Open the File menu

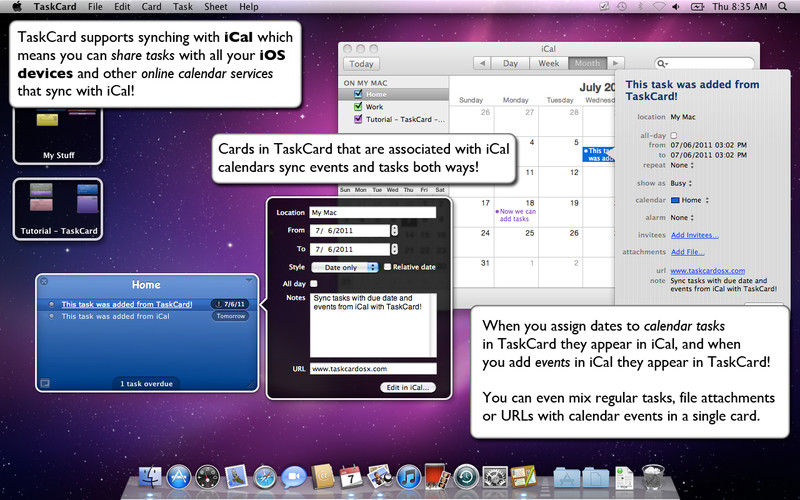click(x=95, y=7)
